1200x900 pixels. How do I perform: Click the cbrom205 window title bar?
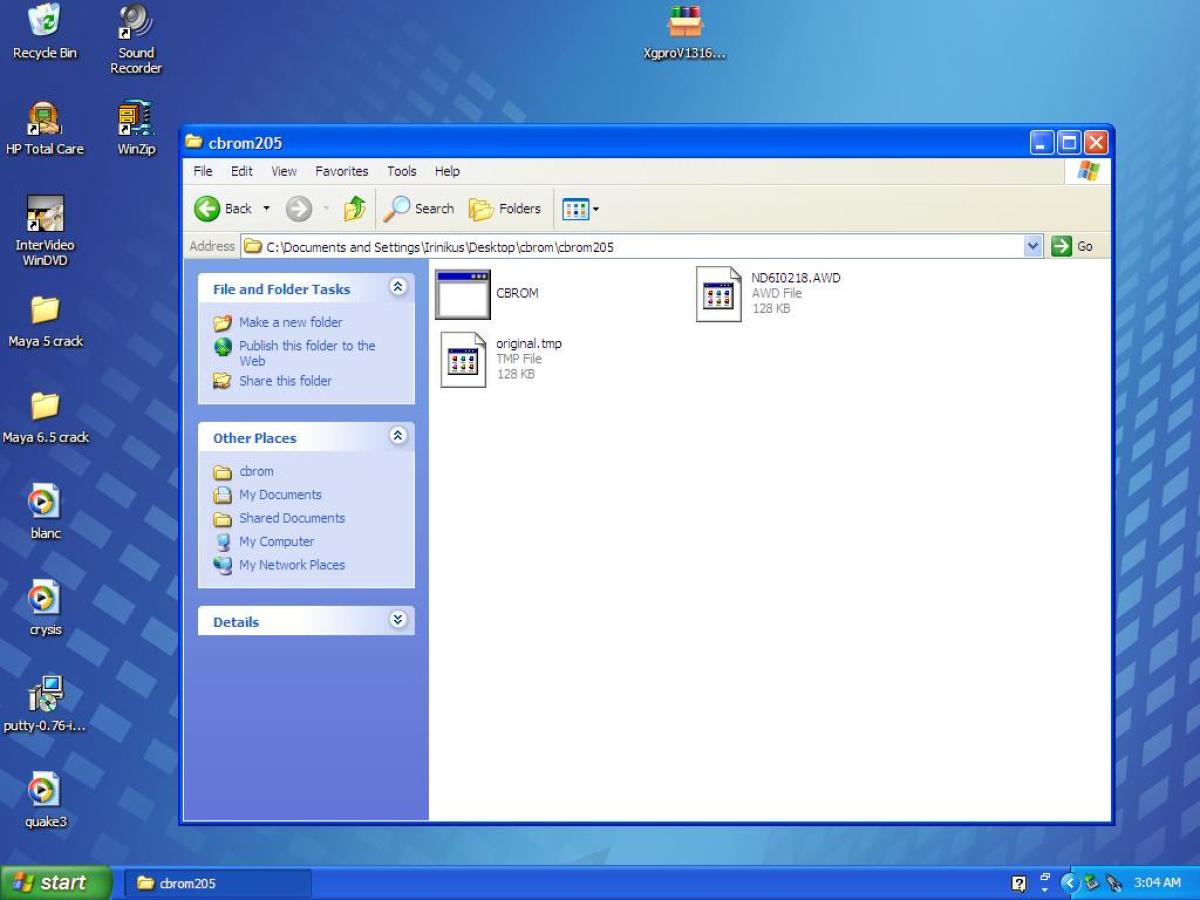tap(605, 142)
